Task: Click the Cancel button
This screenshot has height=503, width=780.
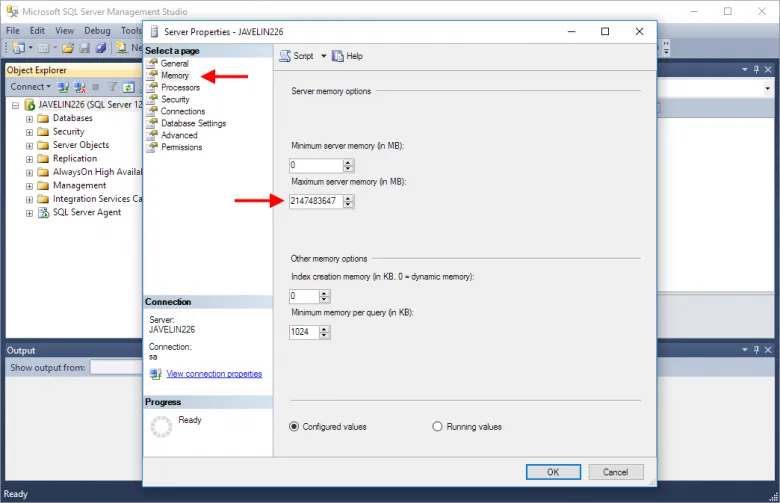Action: (x=616, y=472)
